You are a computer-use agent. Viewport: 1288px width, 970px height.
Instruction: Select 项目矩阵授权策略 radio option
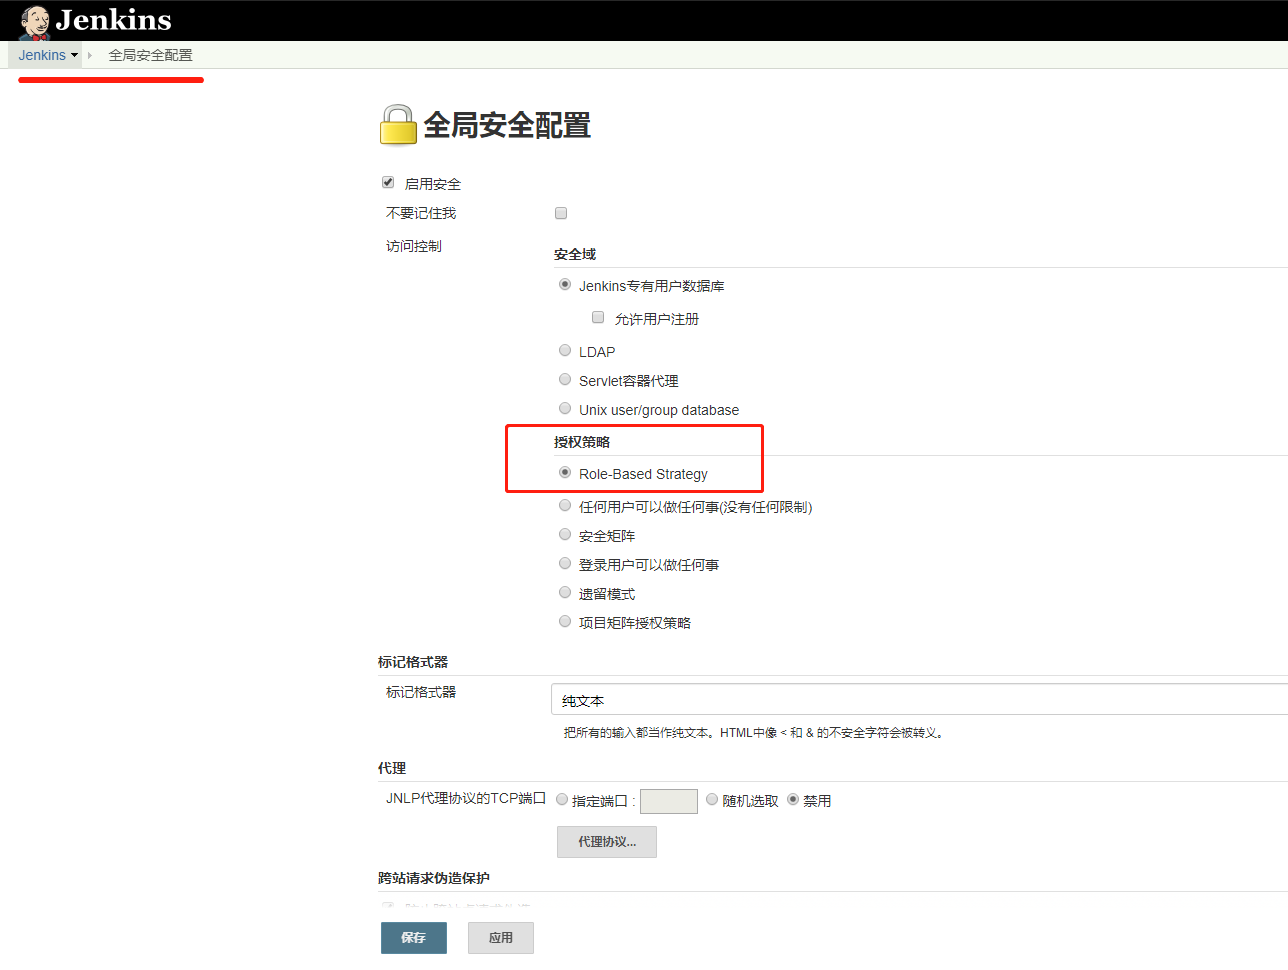565,621
